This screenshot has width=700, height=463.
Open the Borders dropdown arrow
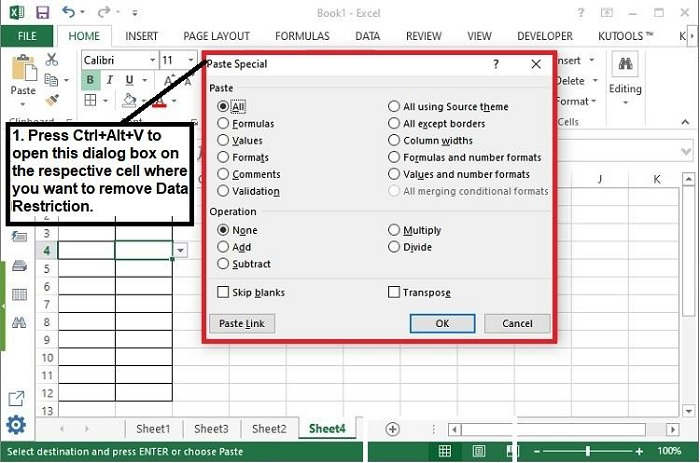pyautogui.click(x=105, y=100)
